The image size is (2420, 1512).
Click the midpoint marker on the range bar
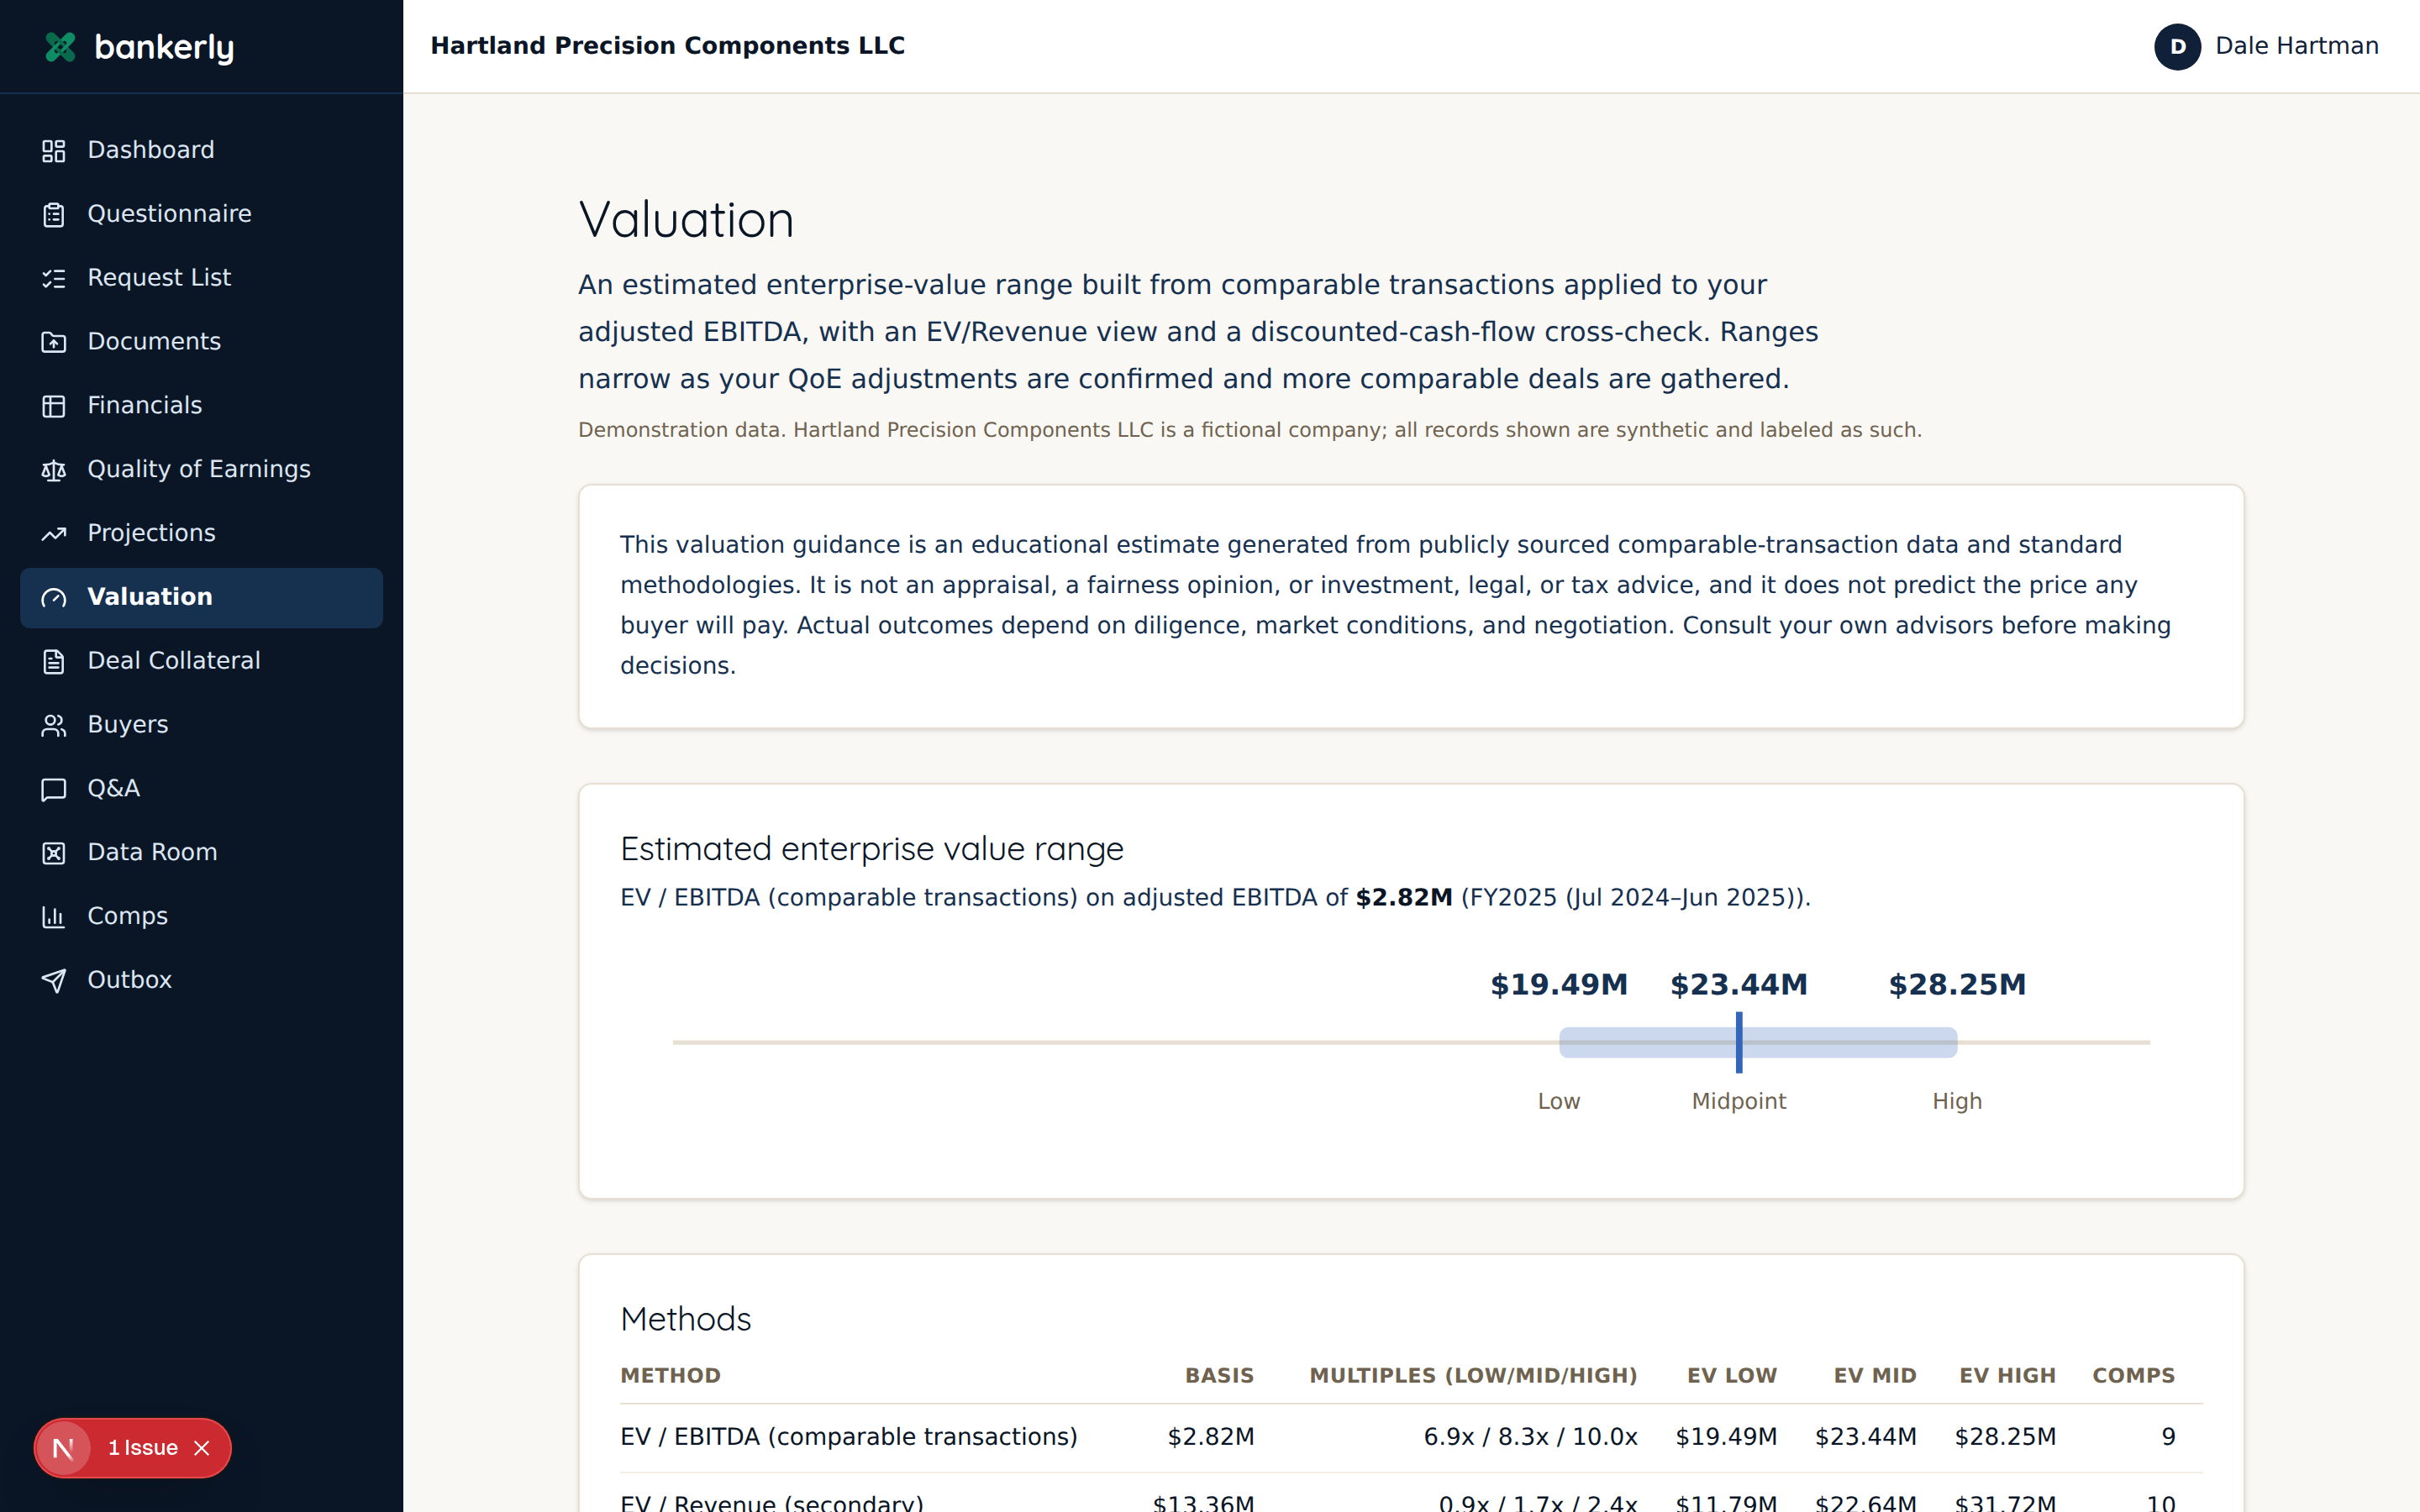pyautogui.click(x=1739, y=1042)
